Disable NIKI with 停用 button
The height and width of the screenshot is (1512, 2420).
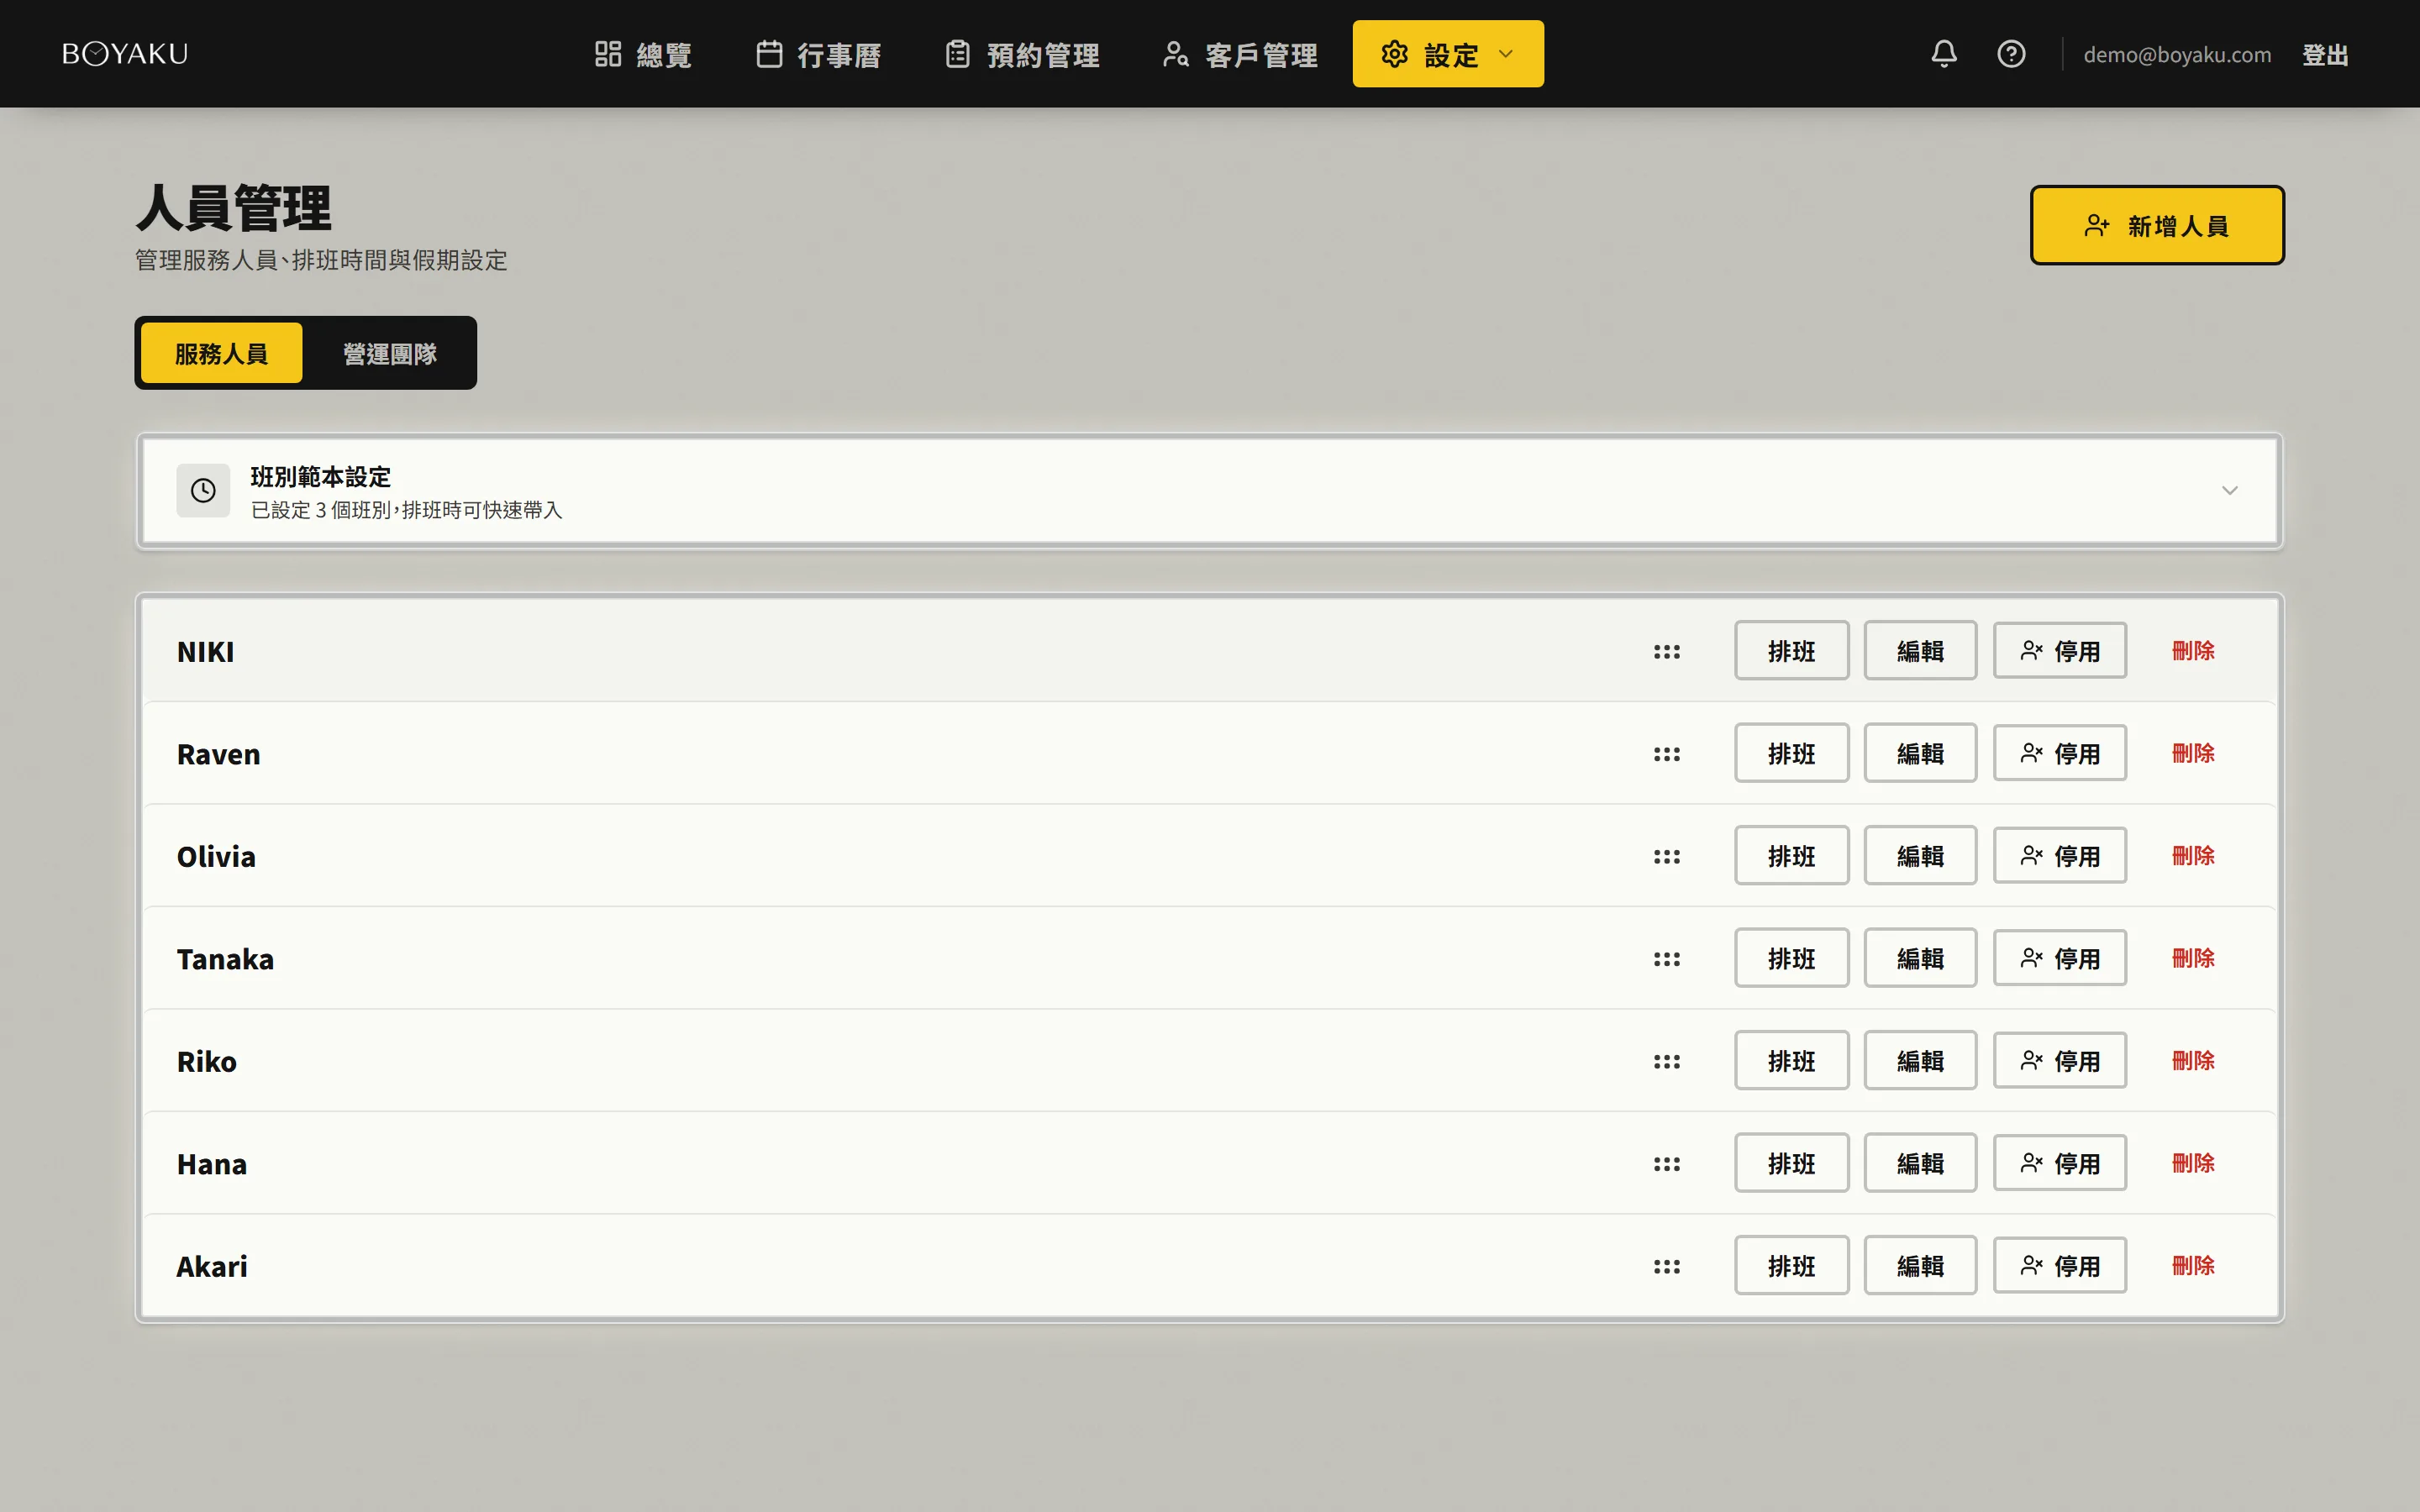click(x=2059, y=651)
